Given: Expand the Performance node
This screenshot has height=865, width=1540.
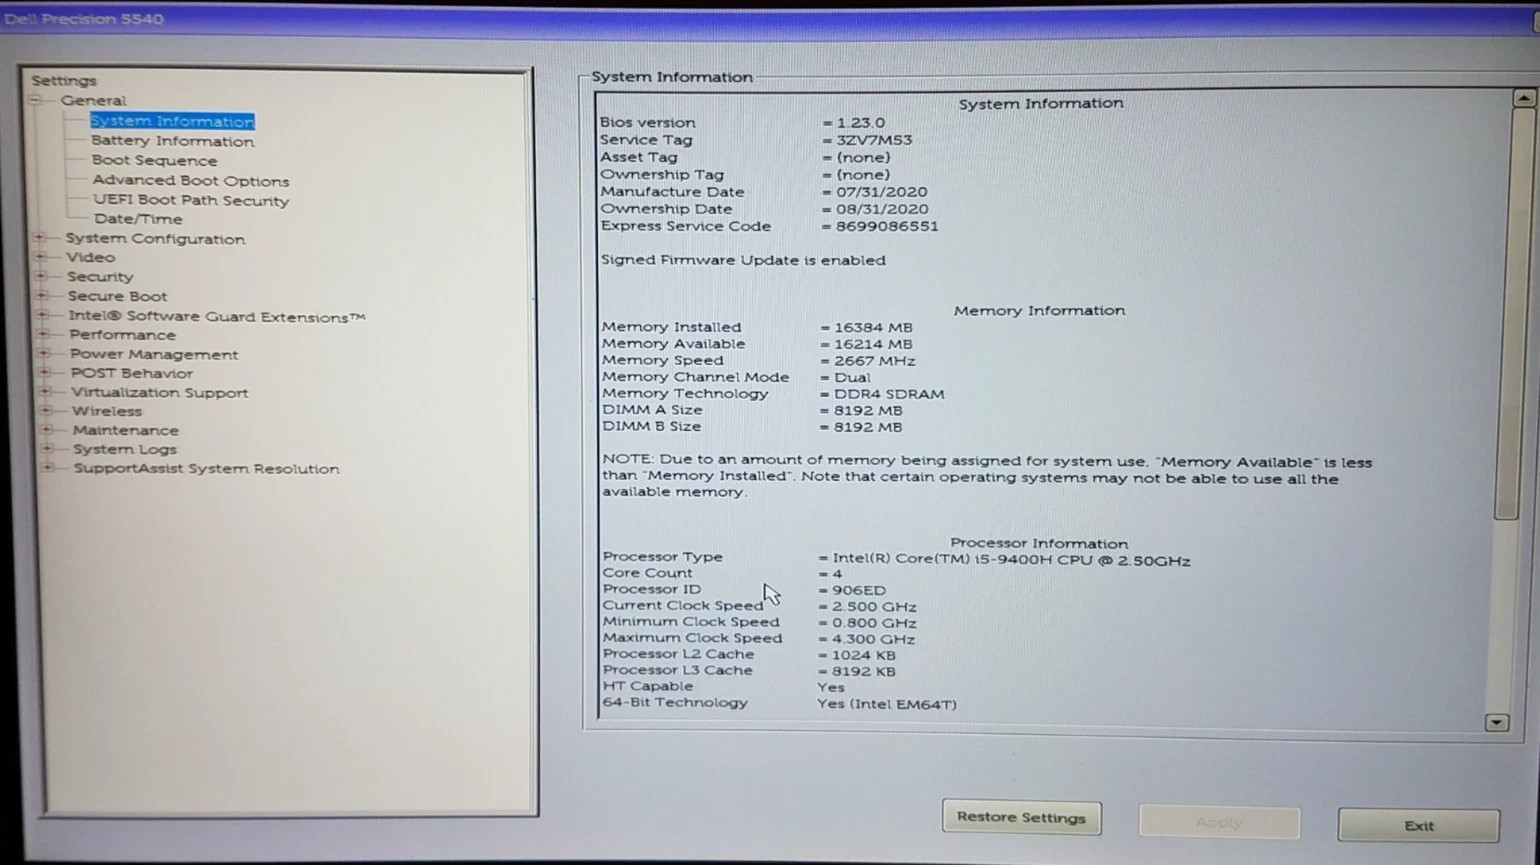Looking at the screenshot, I should point(43,334).
